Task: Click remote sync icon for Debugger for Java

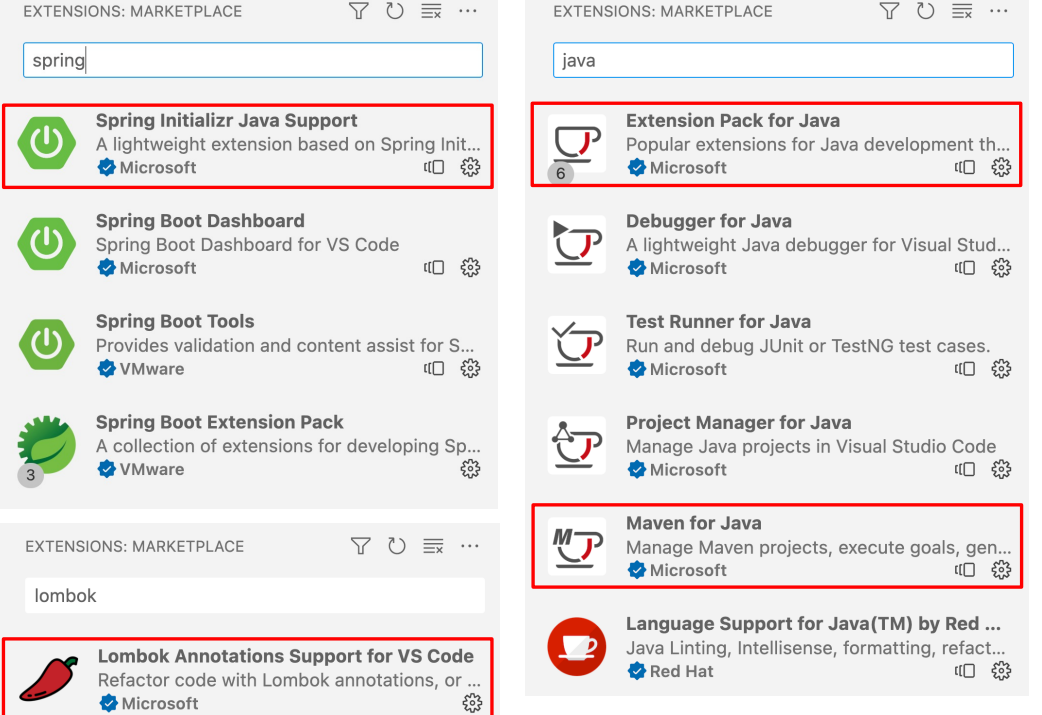Action: pos(965,268)
